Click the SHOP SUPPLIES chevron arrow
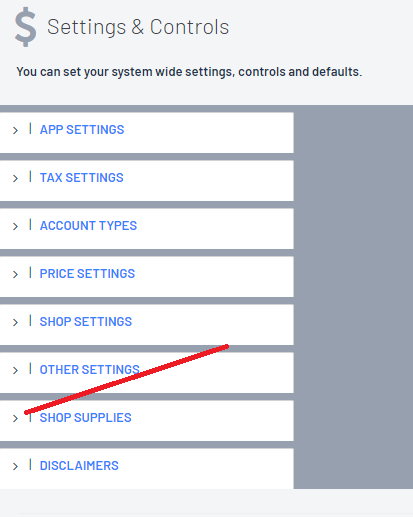 [x=15, y=418]
